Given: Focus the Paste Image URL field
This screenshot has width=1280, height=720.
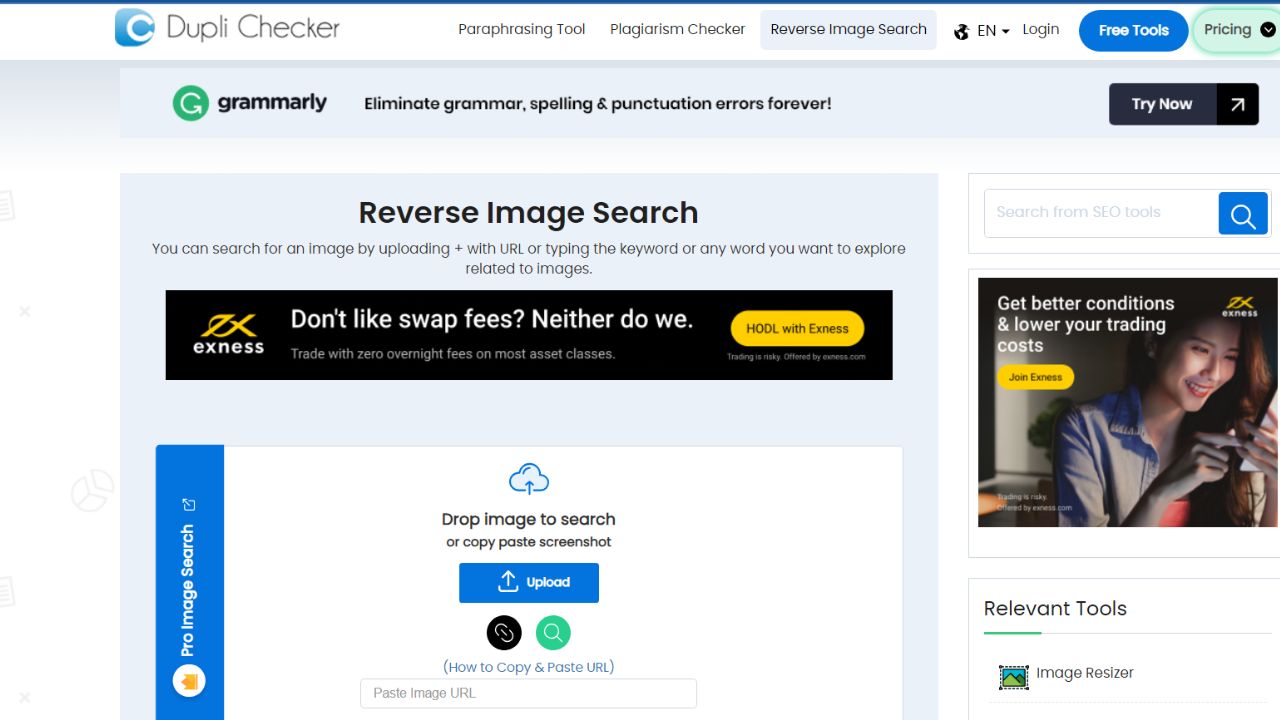Looking at the screenshot, I should click(x=528, y=693).
